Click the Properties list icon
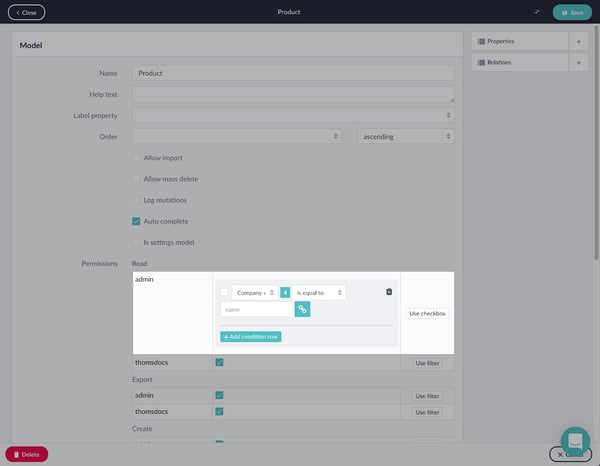600x466 pixels. pos(482,41)
